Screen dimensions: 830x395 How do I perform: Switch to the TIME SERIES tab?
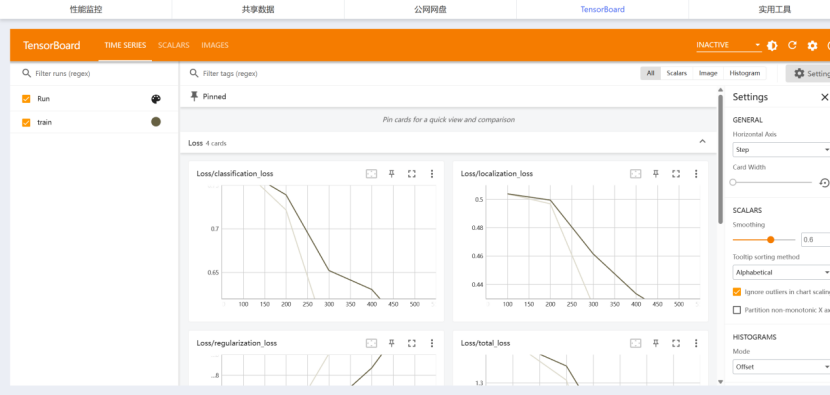pyautogui.click(x=125, y=46)
